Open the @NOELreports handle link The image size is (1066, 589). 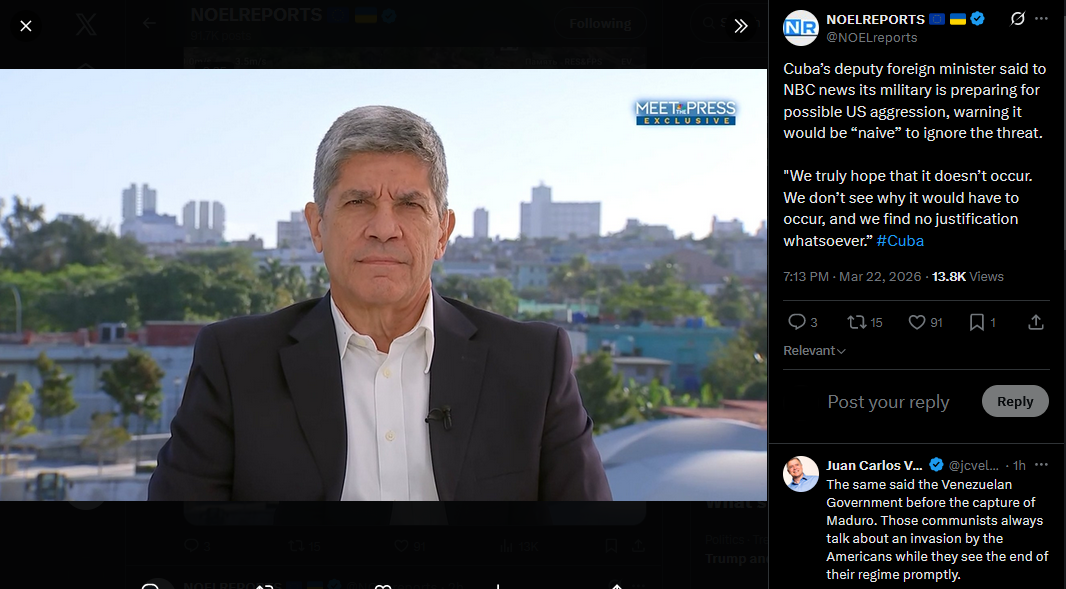872,37
